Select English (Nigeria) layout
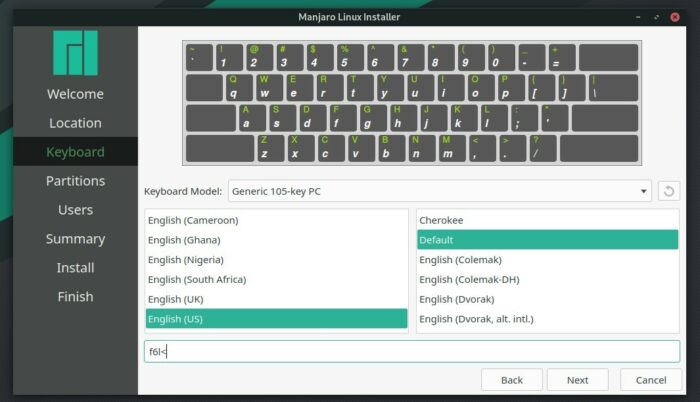This screenshot has height=402, width=700. 276,260
